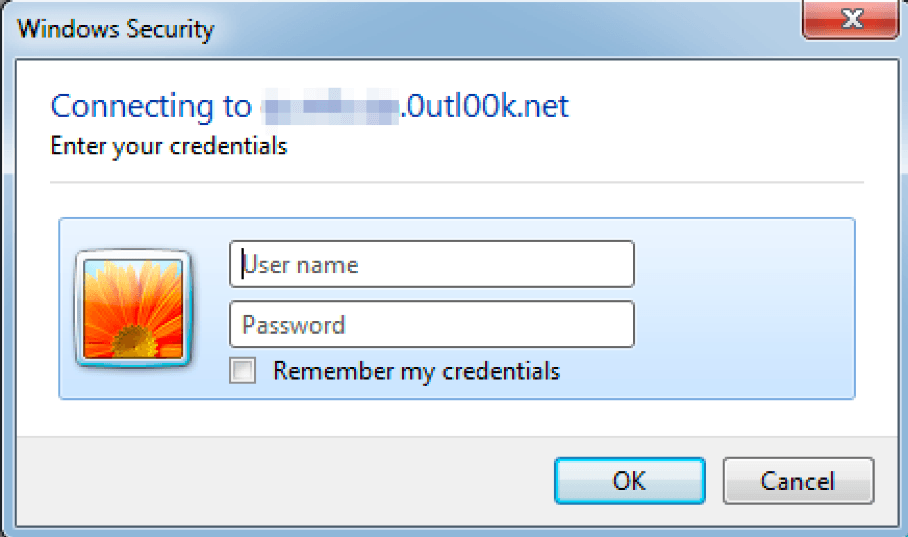Focus the User name field
The width and height of the screenshot is (908, 537).
coord(432,264)
